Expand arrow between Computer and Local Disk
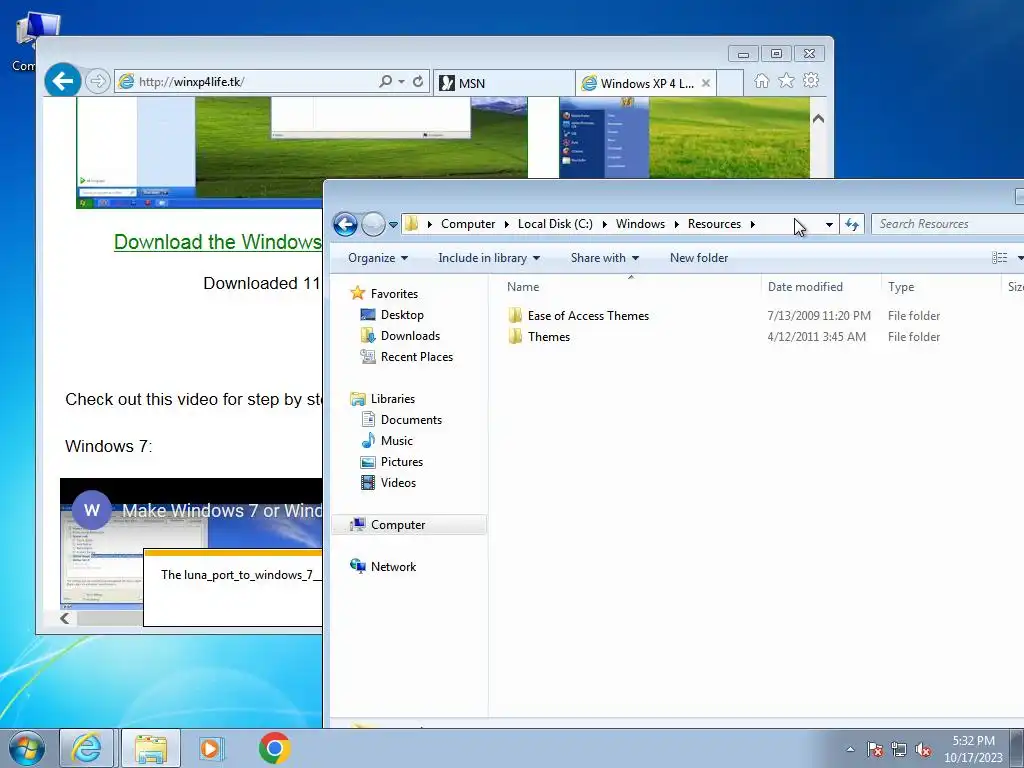This screenshot has height=768, width=1024. 507,224
